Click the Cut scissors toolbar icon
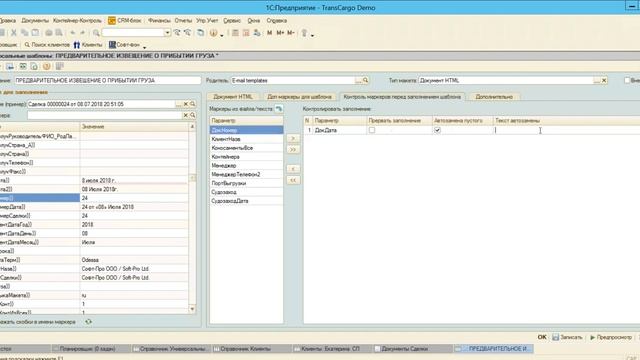Image resolution: width=640 pixels, height=360 pixels. [x=14, y=33]
